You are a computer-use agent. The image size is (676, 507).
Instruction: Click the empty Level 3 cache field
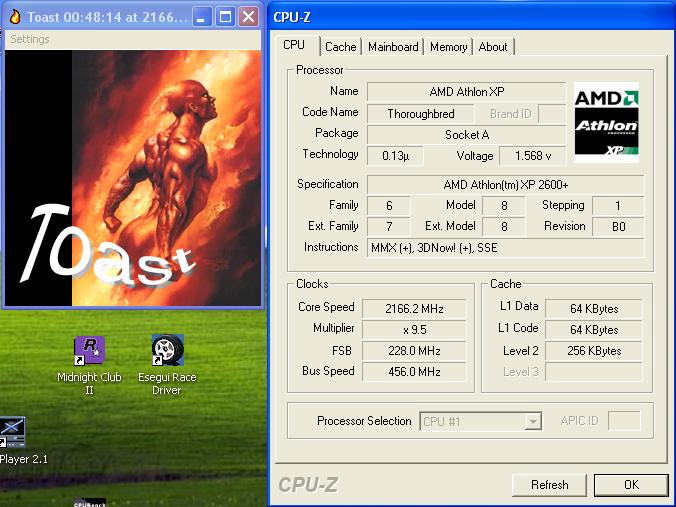tap(594, 372)
